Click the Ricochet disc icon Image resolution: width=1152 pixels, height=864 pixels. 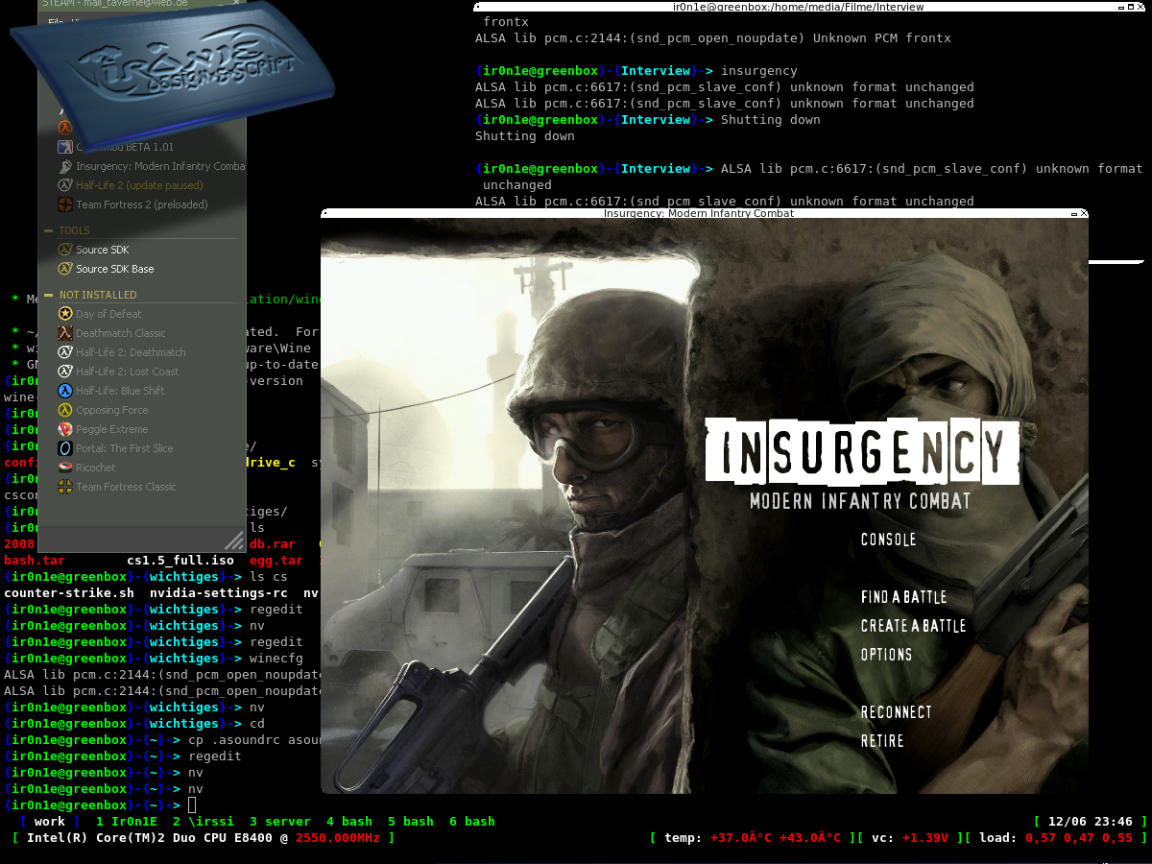pos(65,467)
